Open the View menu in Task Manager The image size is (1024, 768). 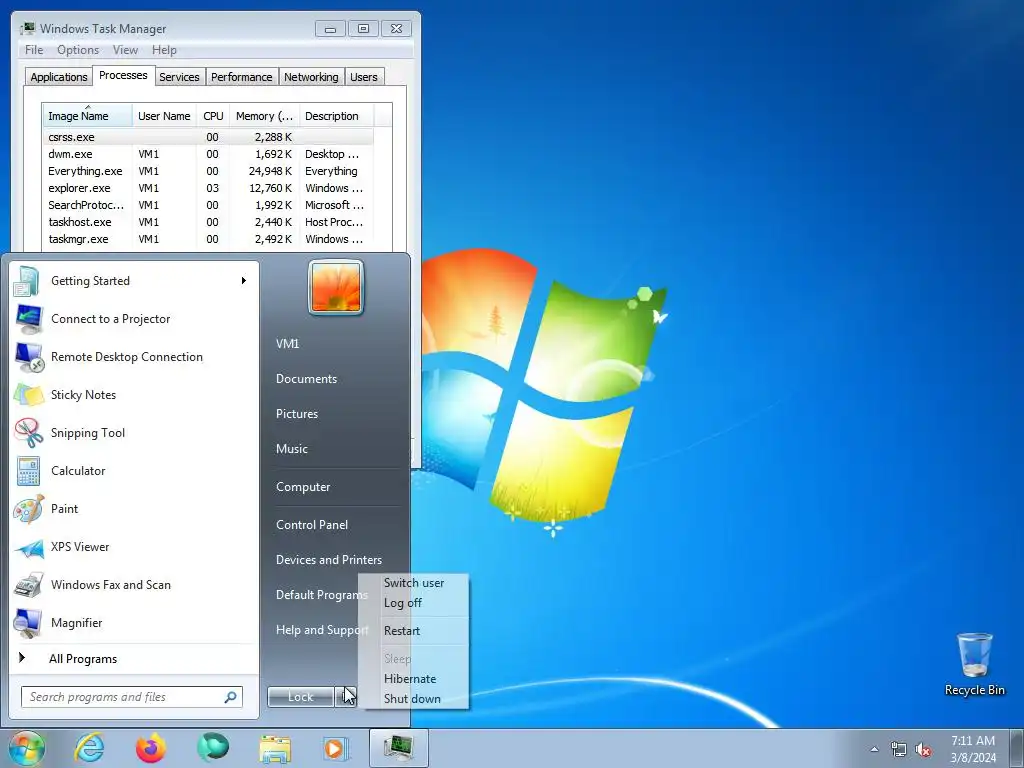point(125,50)
